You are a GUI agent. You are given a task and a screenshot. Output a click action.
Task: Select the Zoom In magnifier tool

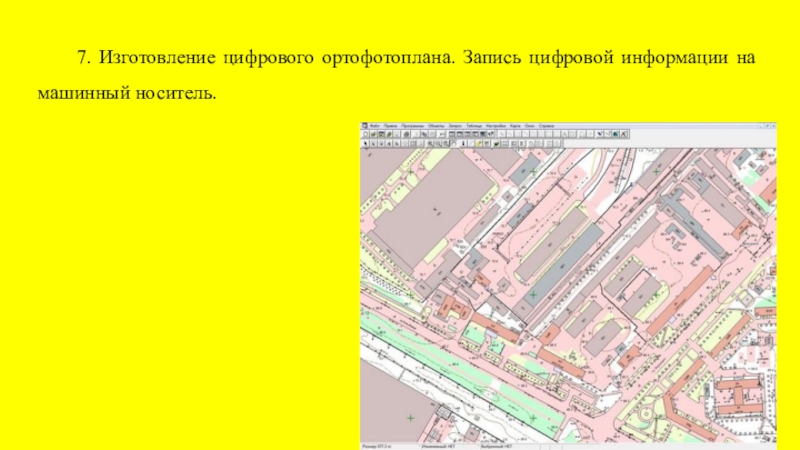click(x=430, y=143)
